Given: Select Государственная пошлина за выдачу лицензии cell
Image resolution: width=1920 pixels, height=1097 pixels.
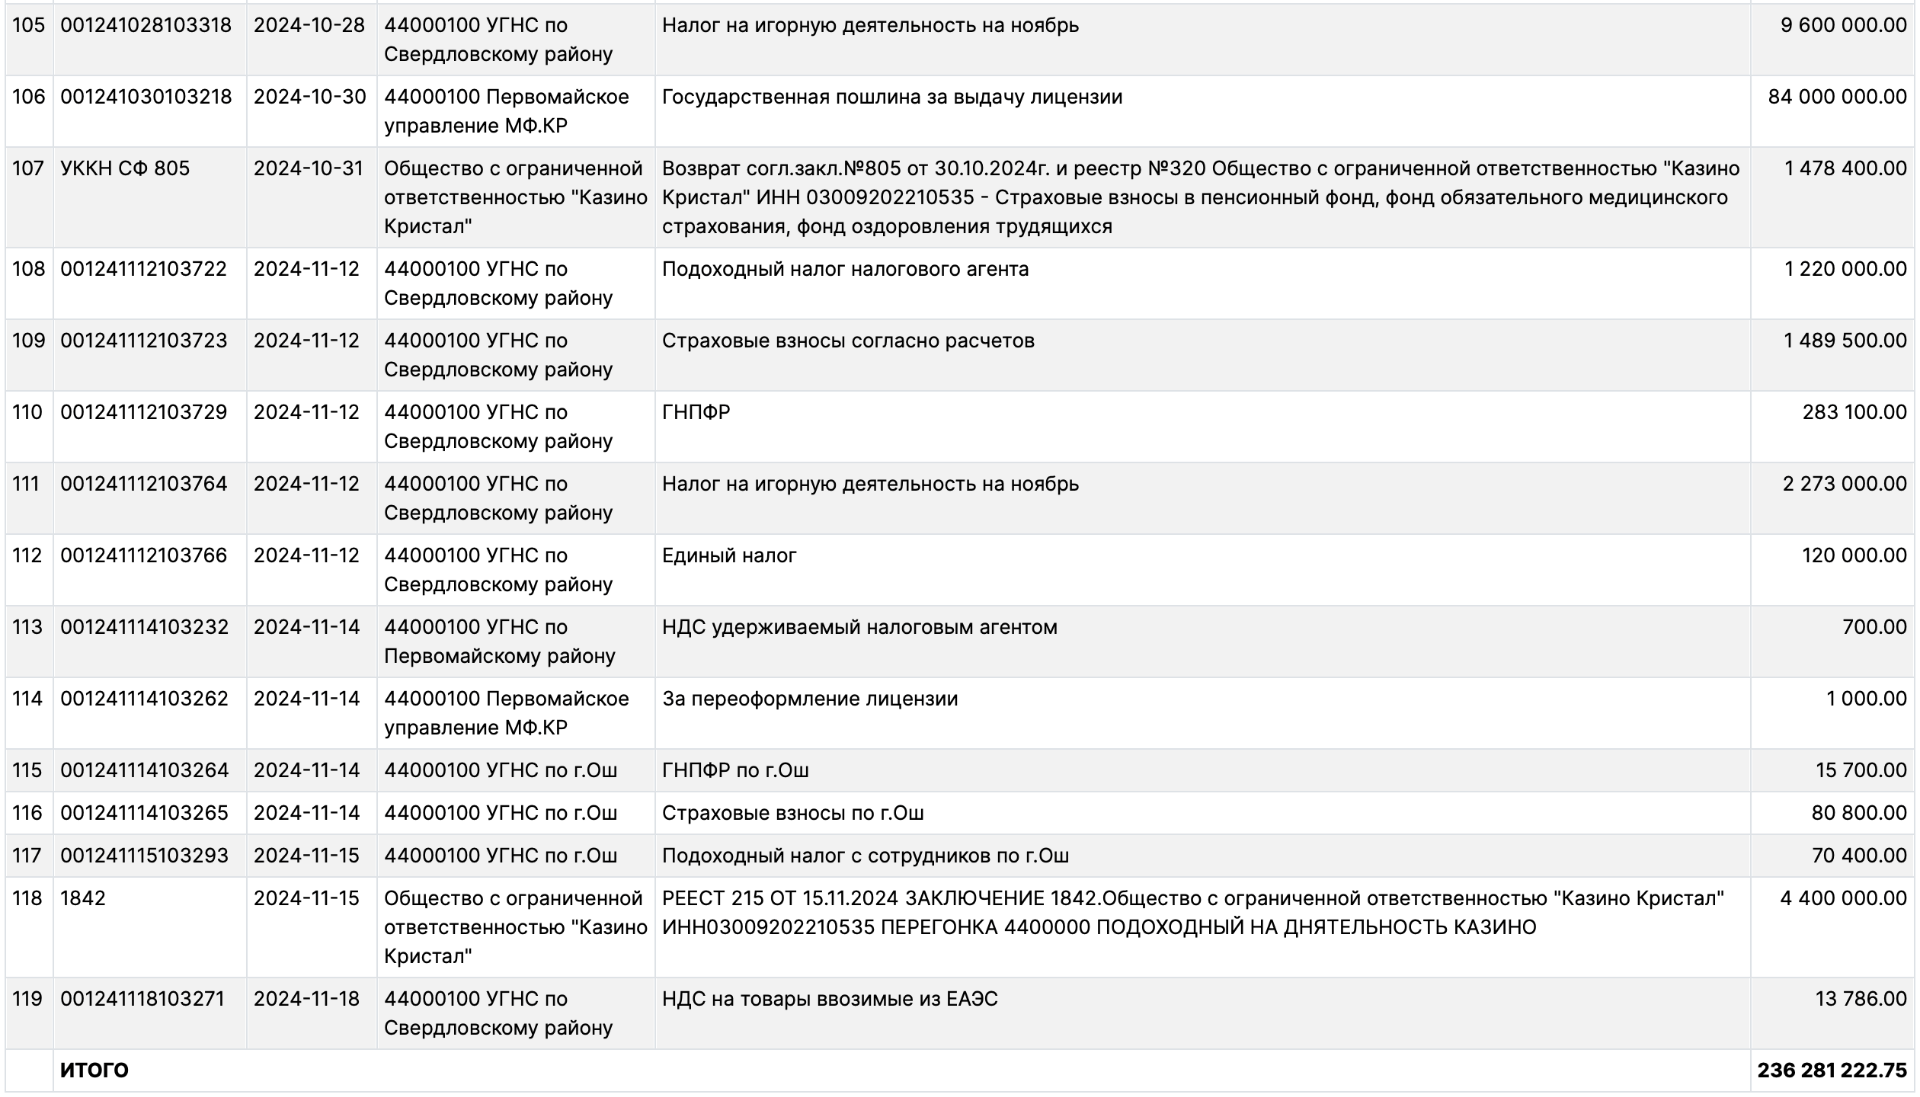Looking at the screenshot, I should pyautogui.click(x=891, y=97).
